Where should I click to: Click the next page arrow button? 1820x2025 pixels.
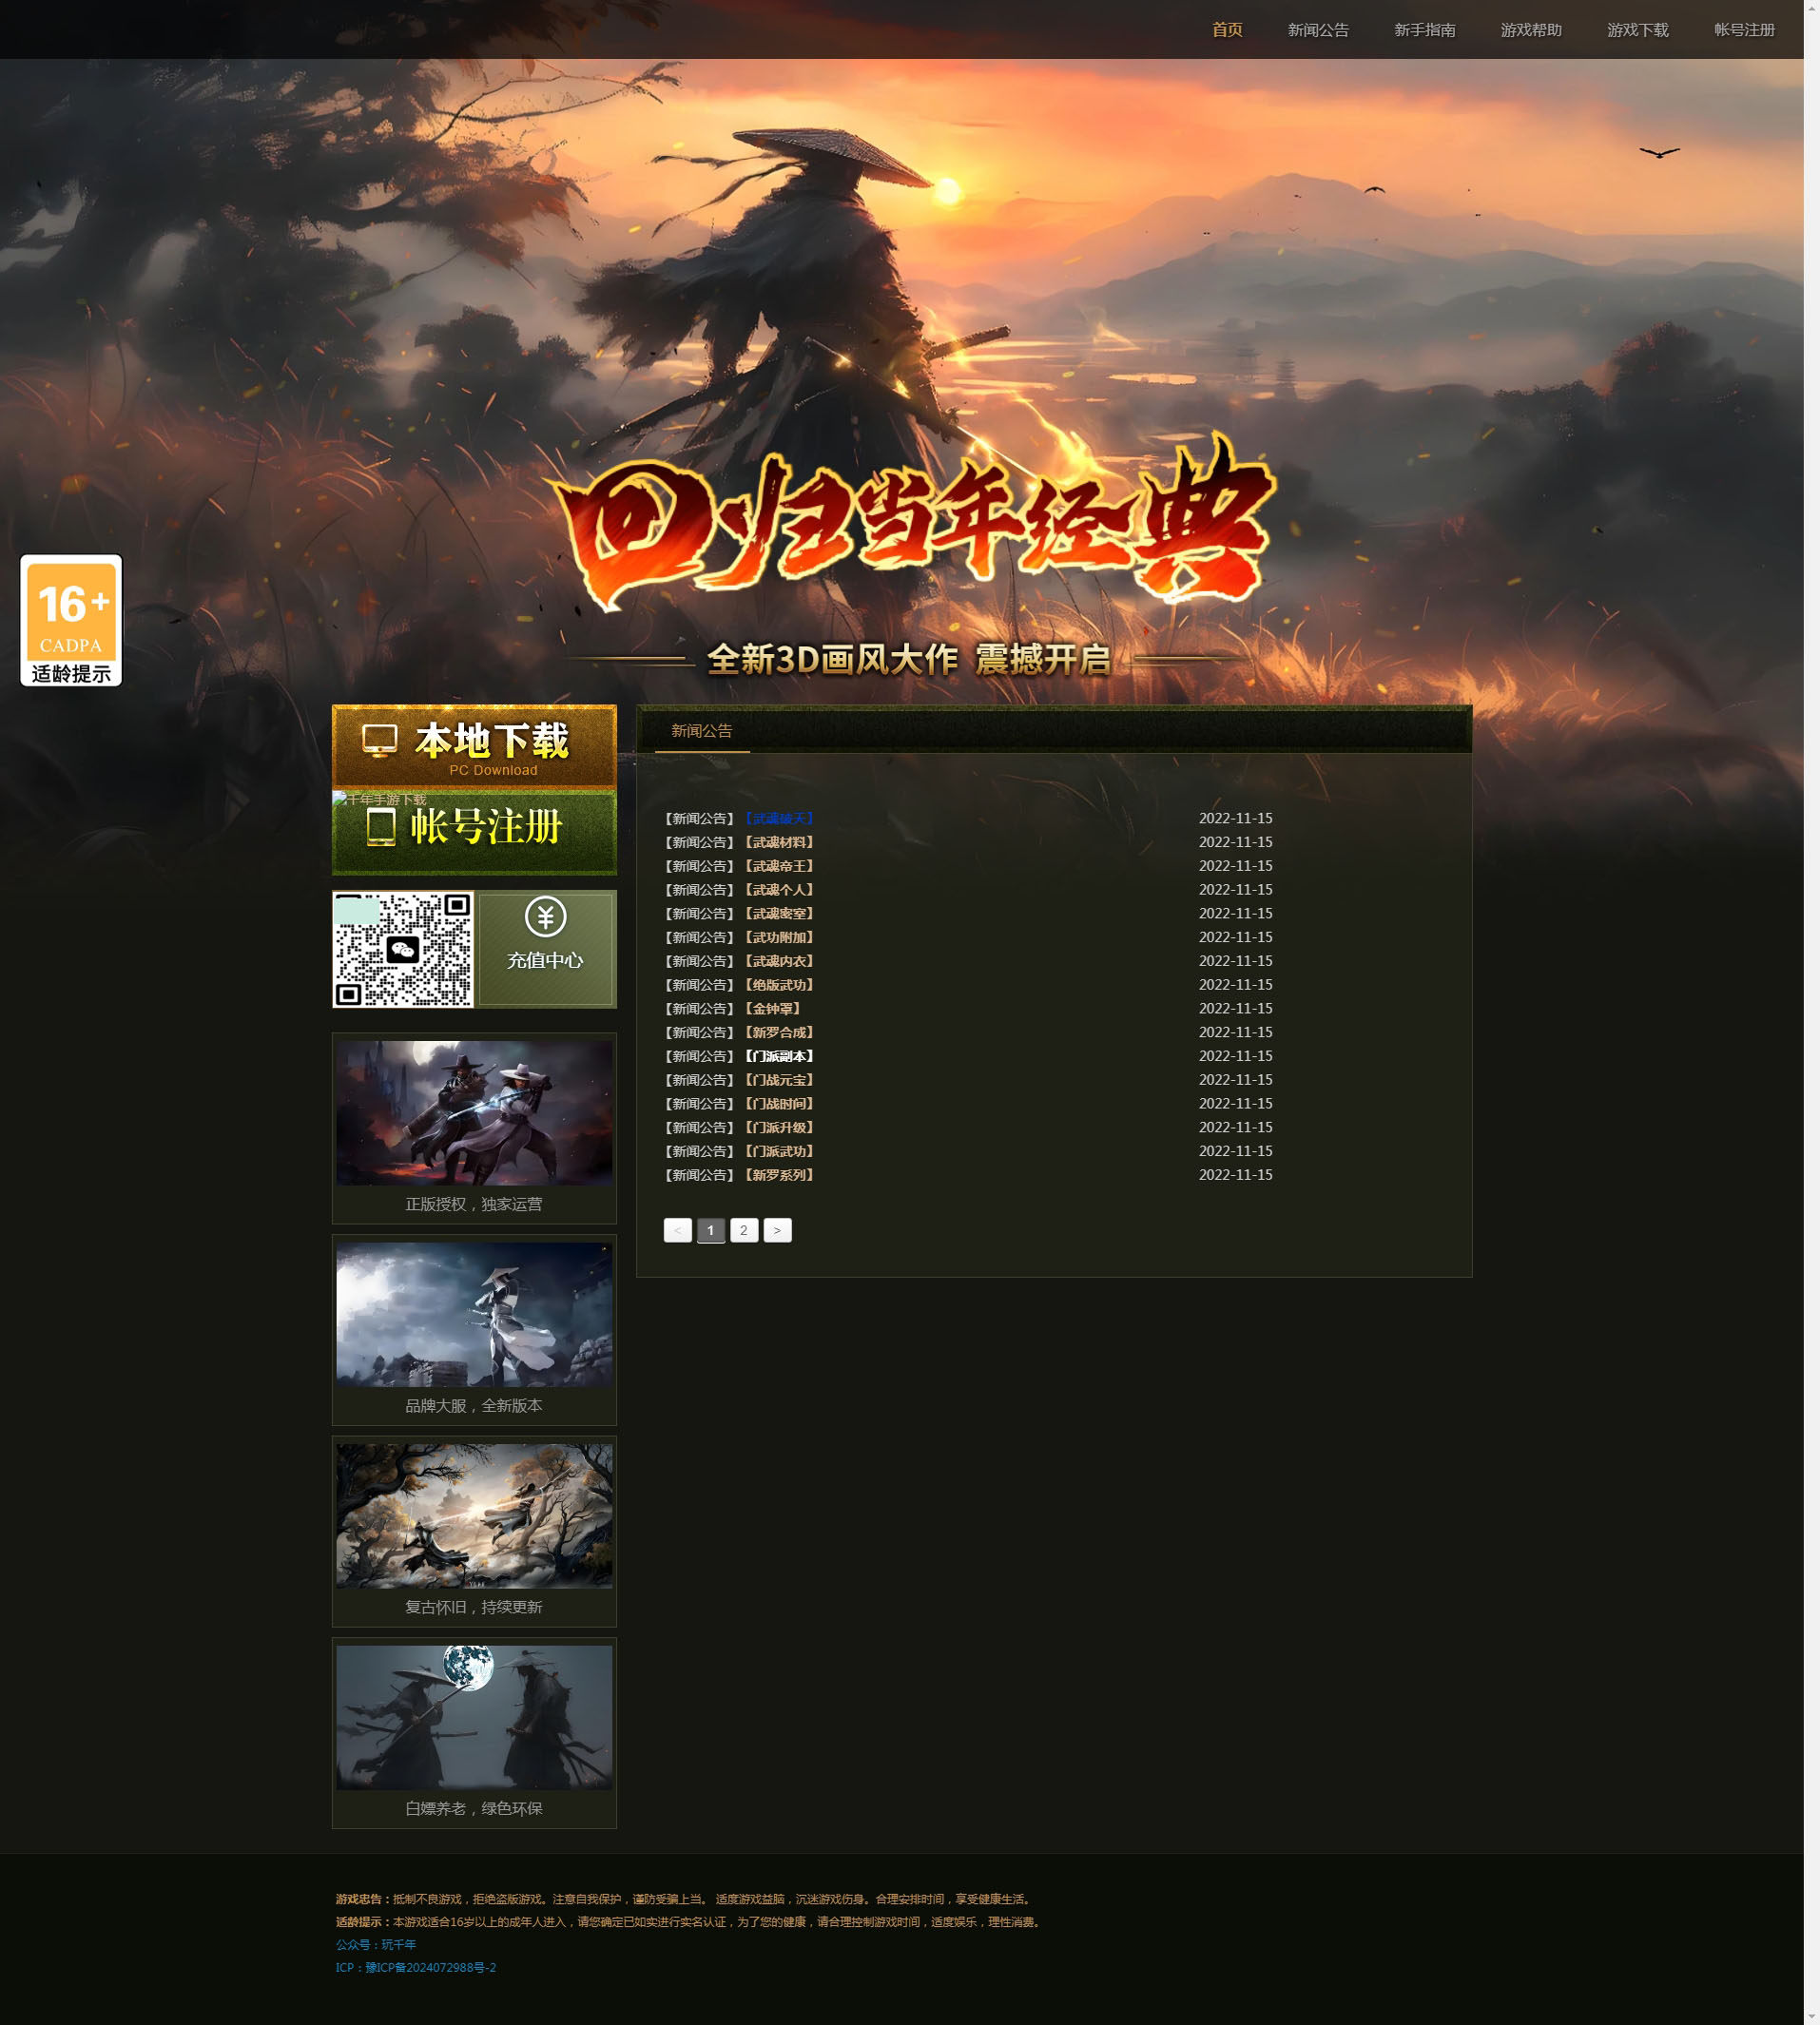(777, 1230)
